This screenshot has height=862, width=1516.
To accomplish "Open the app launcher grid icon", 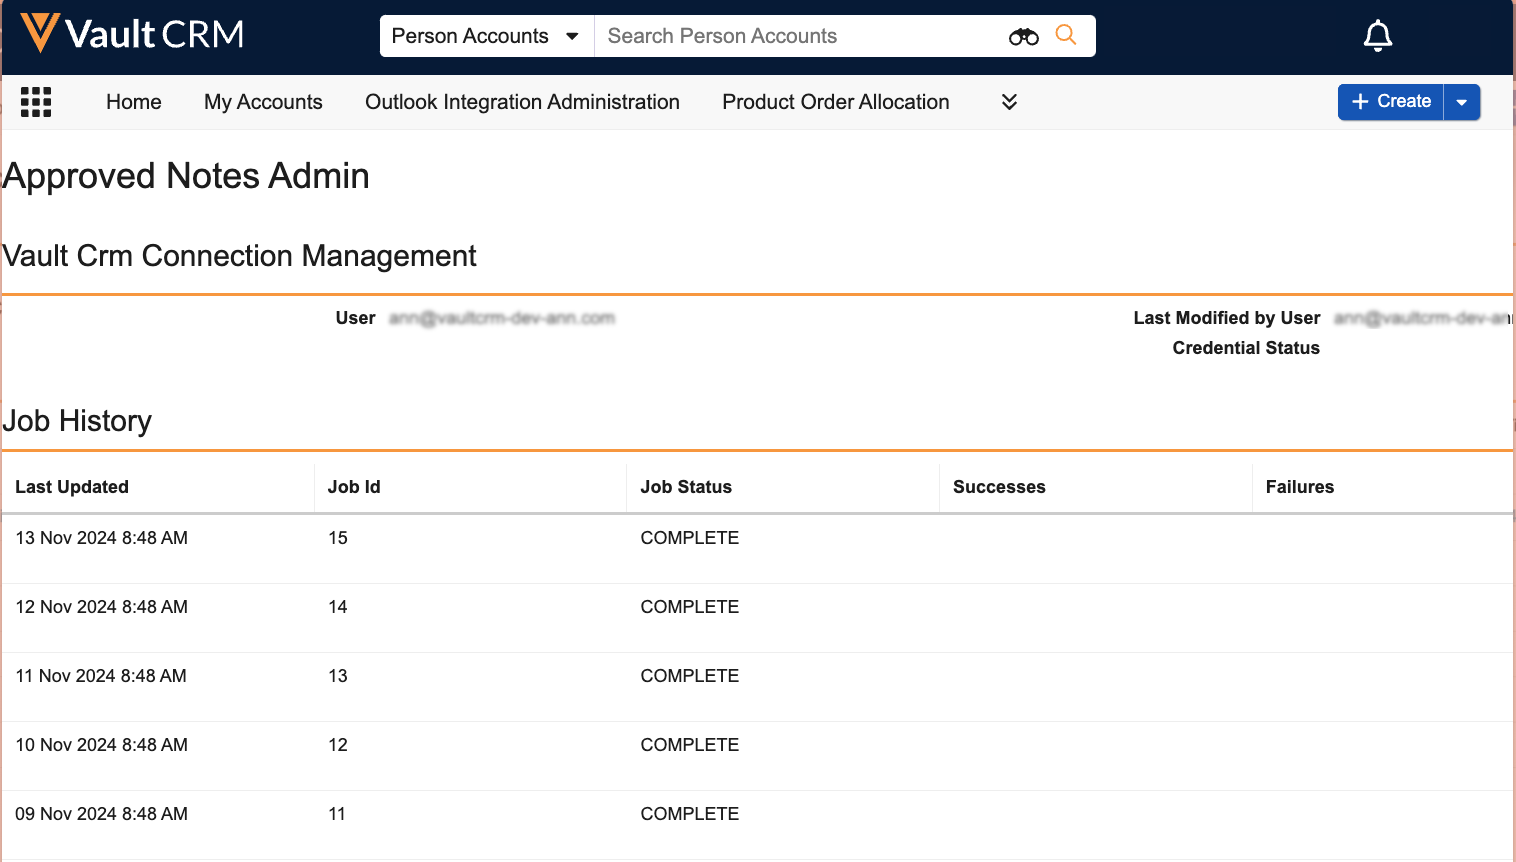I will pyautogui.click(x=36, y=102).
